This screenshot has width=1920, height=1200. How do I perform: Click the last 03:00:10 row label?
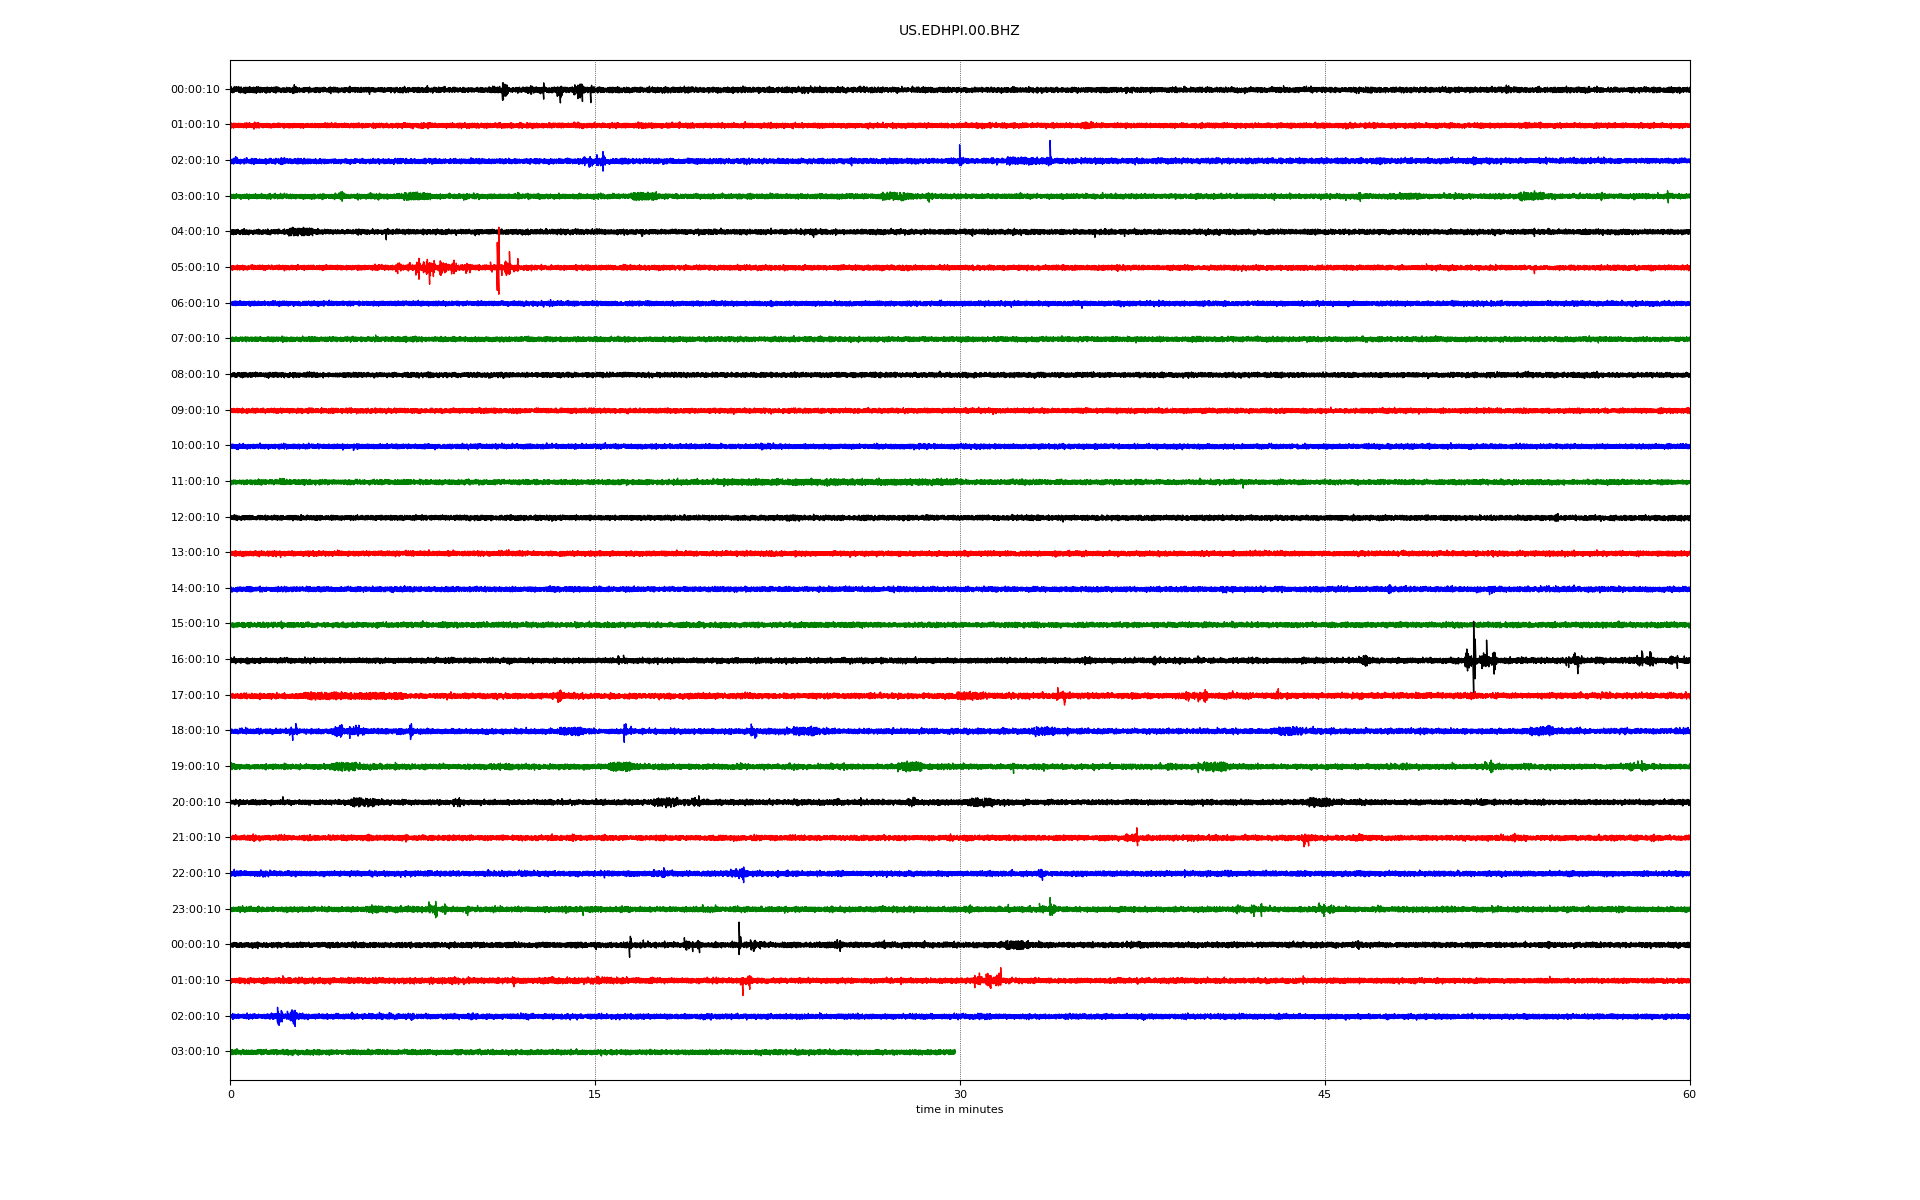coord(195,1052)
